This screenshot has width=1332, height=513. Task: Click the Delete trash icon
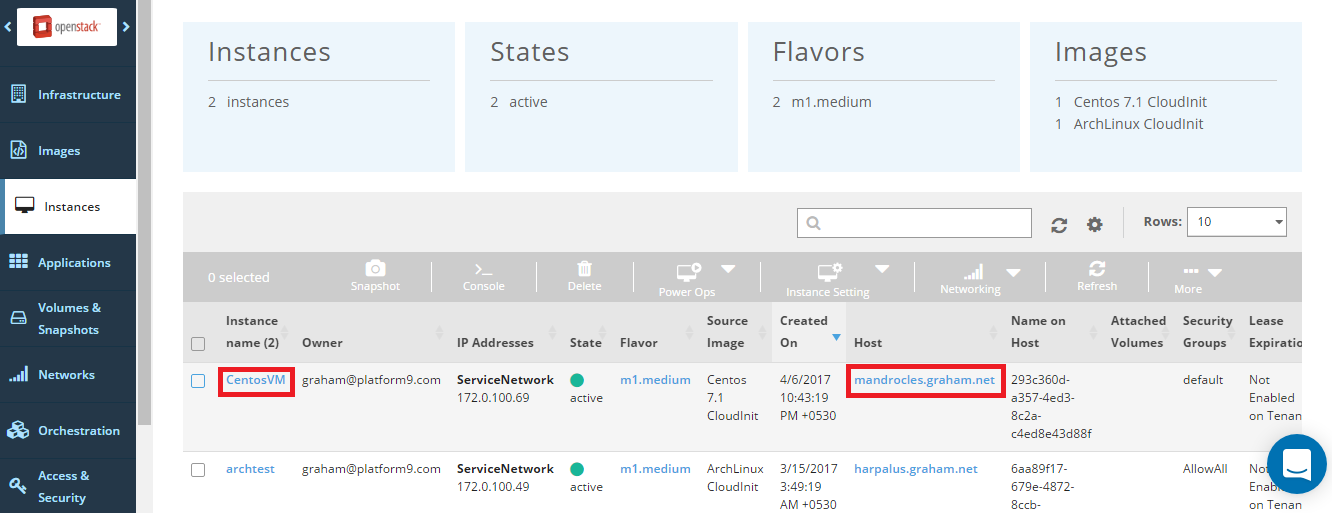pos(585,269)
